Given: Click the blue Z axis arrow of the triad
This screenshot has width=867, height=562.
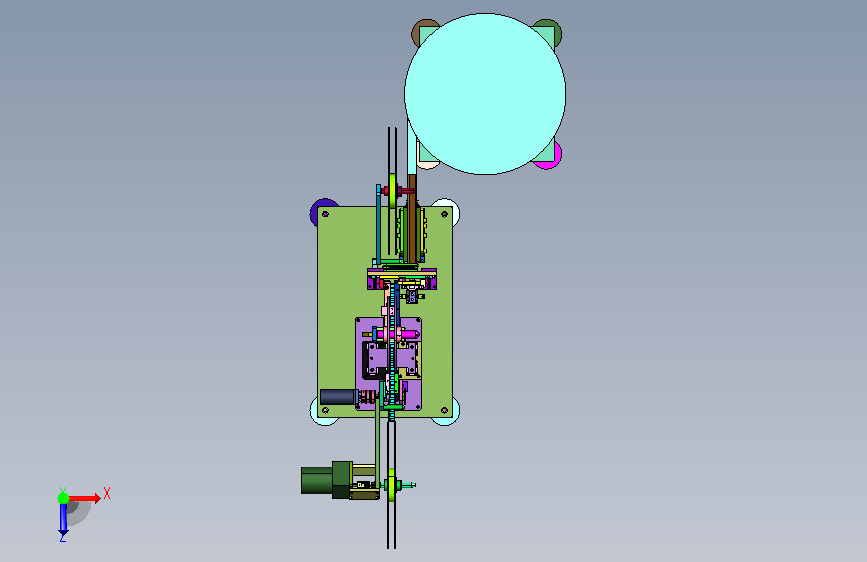Looking at the screenshot, I should [63, 519].
